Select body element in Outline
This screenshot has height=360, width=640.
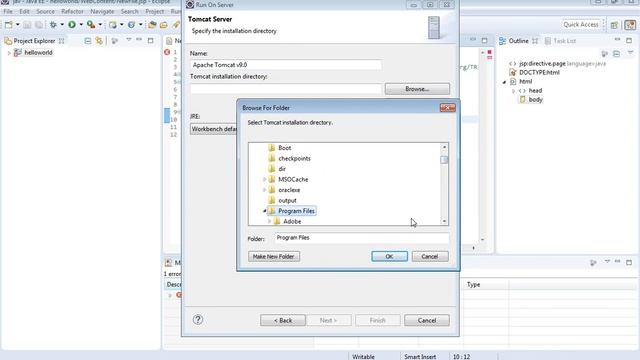click(x=536, y=100)
